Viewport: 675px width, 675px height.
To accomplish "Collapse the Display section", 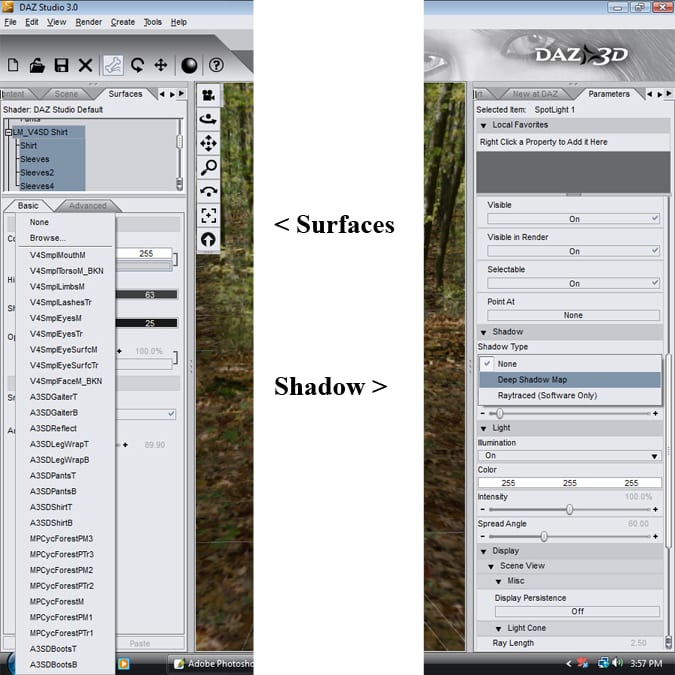I will [483, 551].
